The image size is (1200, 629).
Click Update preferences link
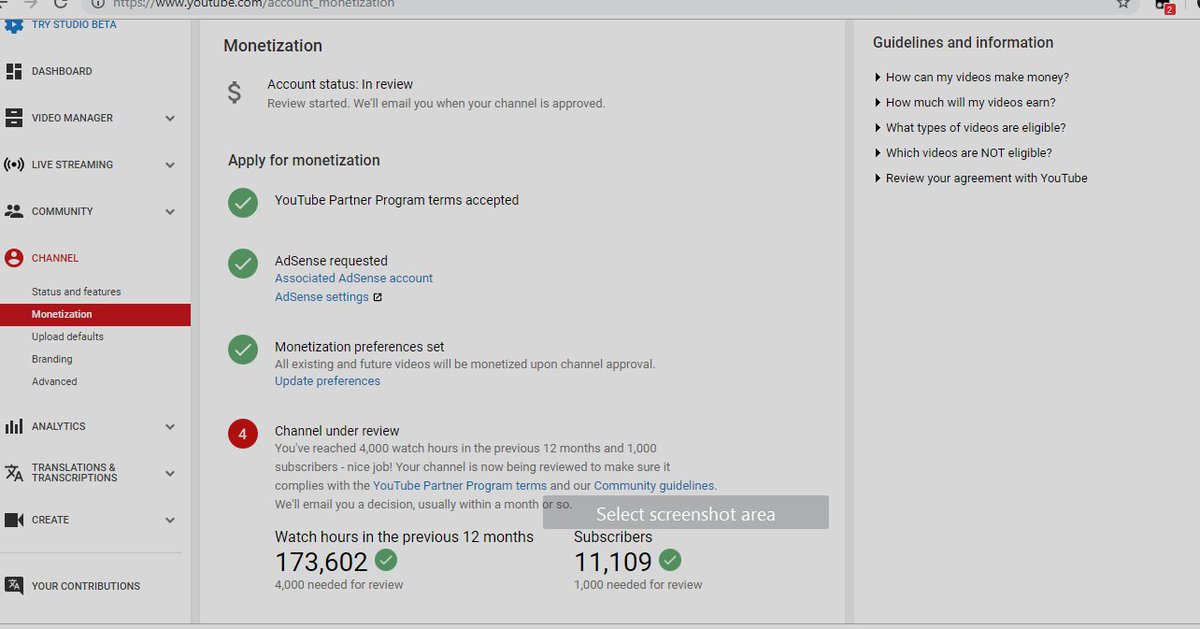[328, 381]
